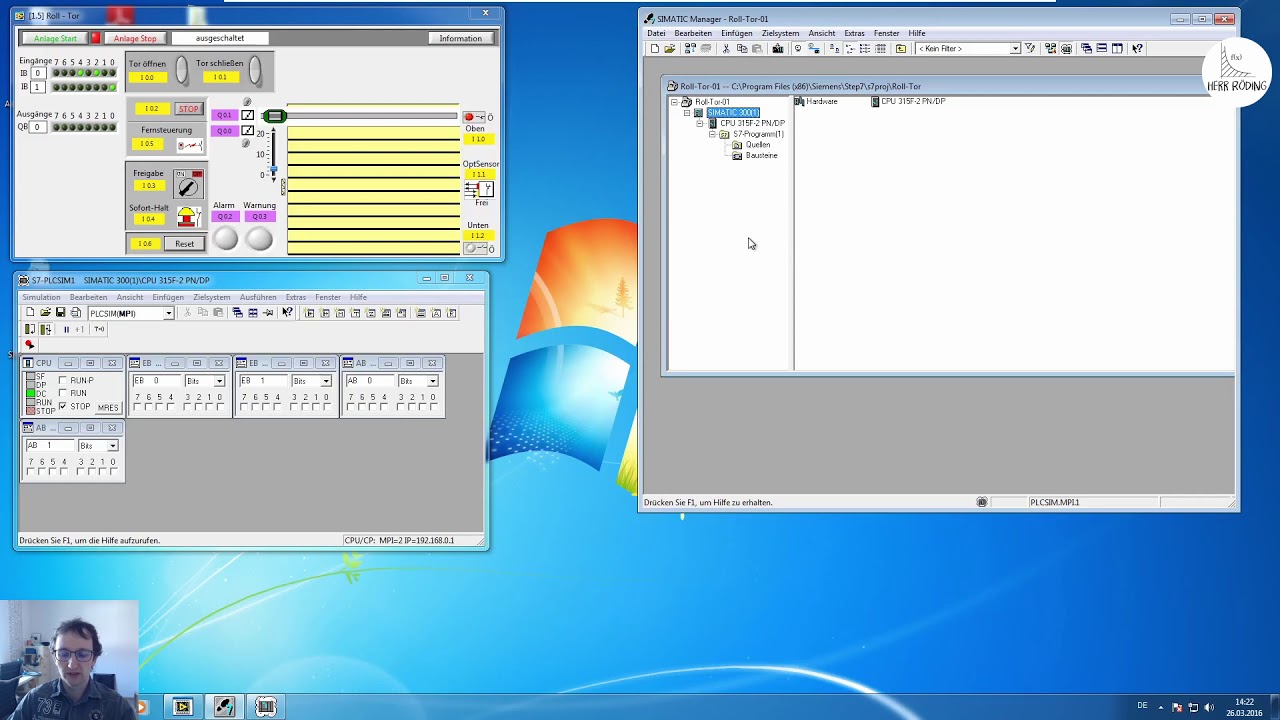Click the up-one-level folder icon in SIMATIC Manager
This screenshot has width=1280, height=720.
click(900, 48)
